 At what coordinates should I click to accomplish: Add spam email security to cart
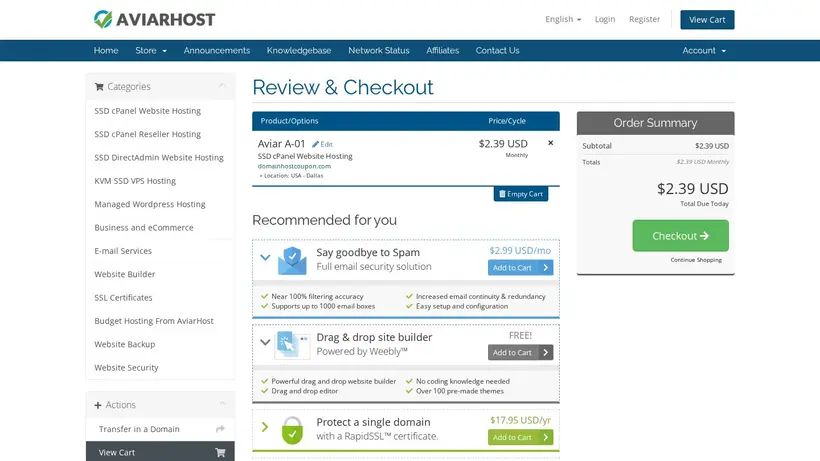(520, 268)
